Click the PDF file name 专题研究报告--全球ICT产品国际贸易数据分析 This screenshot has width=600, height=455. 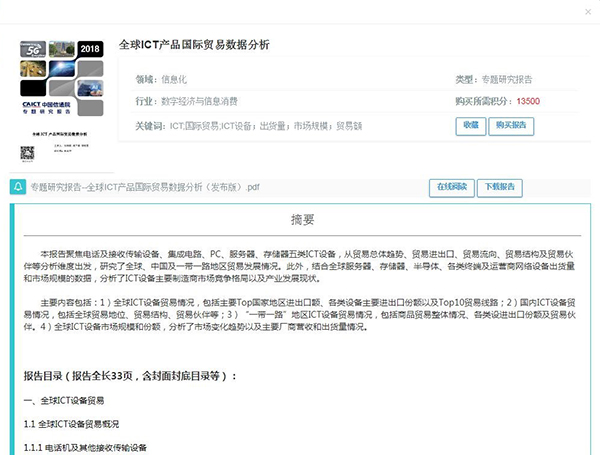(138, 187)
